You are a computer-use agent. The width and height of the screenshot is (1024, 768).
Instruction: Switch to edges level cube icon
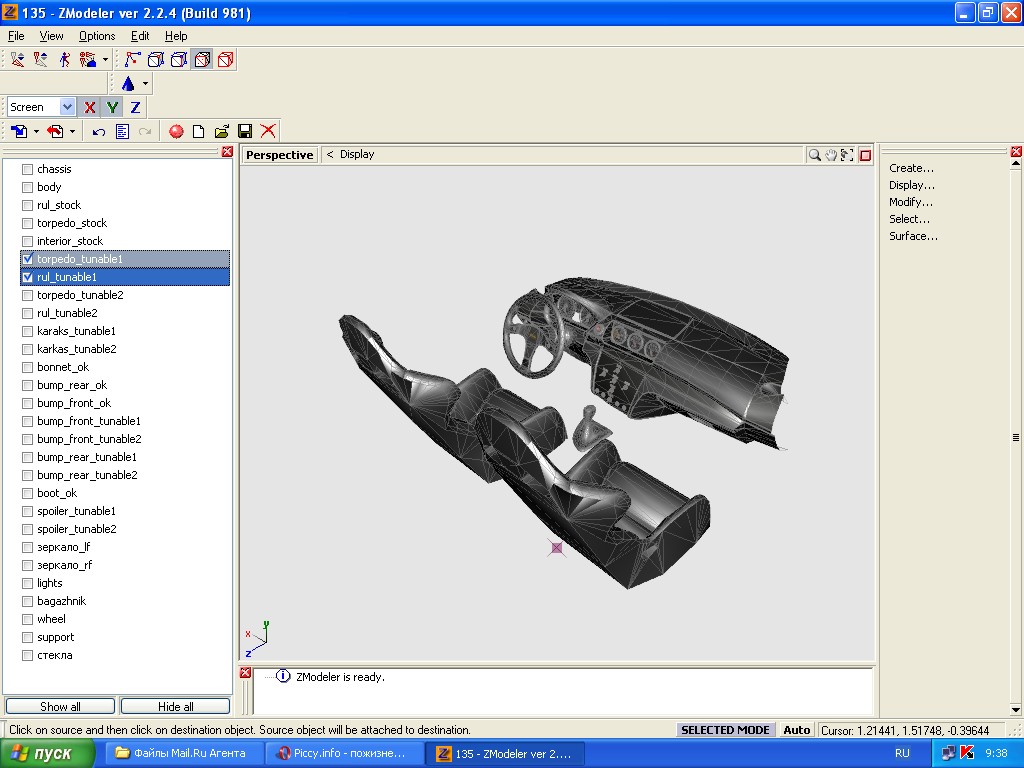(155, 59)
